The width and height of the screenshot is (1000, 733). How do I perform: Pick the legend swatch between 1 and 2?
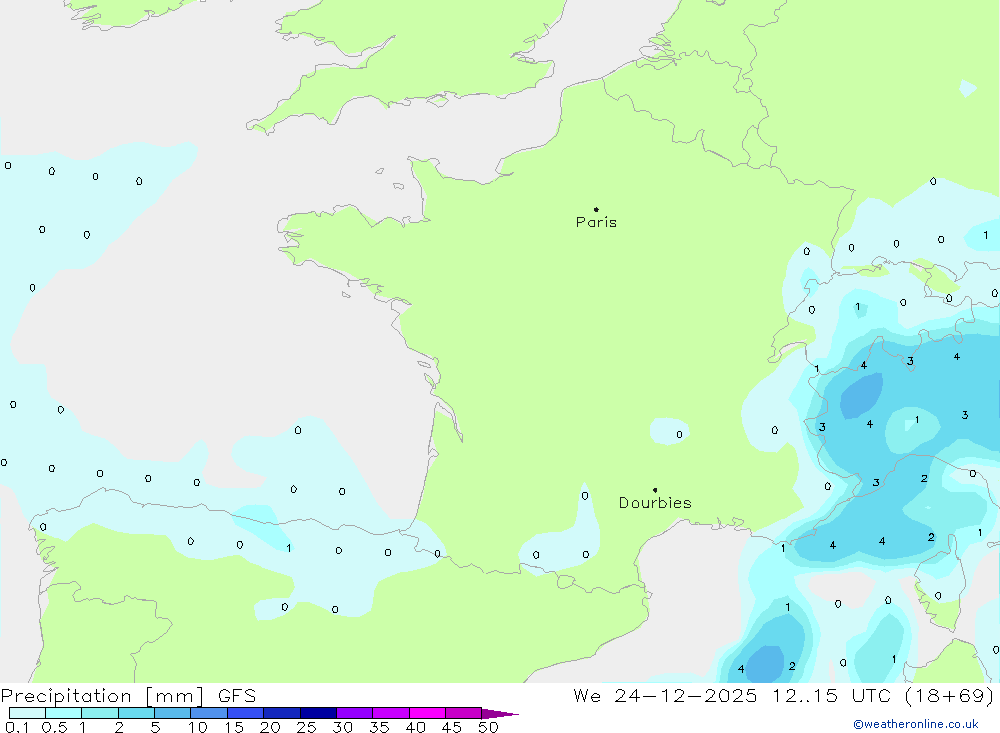[x=100, y=713]
